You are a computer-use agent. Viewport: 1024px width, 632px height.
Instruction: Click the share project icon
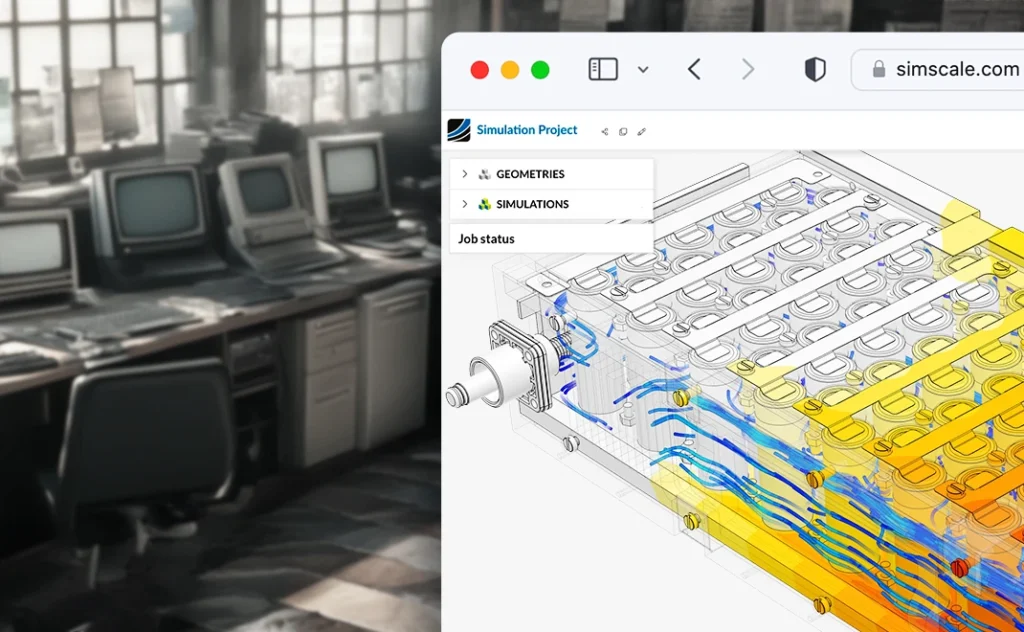click(604, 131)
